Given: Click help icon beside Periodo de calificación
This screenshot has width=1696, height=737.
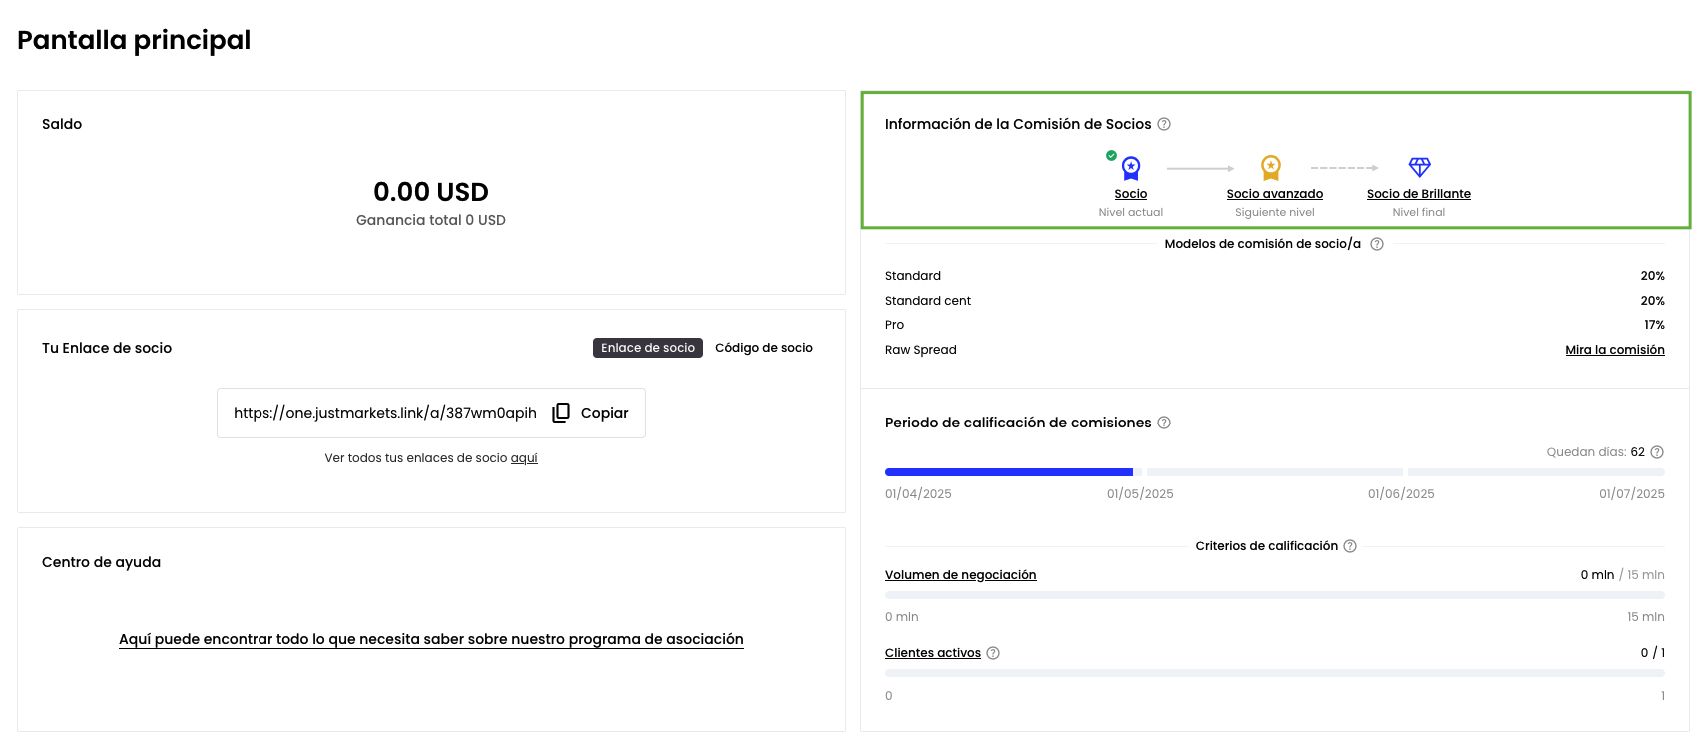Looking at the screenshot, I should pos(1164,423).
